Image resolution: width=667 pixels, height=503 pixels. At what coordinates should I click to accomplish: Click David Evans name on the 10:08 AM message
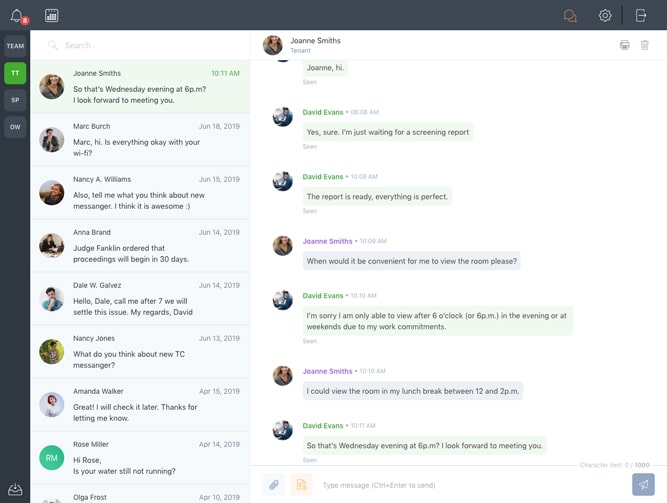click(322, 177)
